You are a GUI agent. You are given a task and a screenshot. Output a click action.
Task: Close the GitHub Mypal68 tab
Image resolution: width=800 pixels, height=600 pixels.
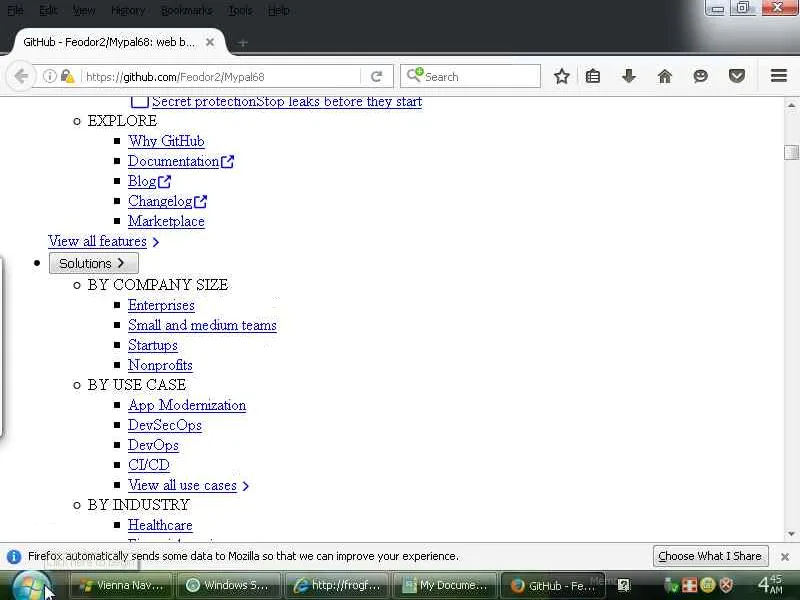click(x=210, y=42)
